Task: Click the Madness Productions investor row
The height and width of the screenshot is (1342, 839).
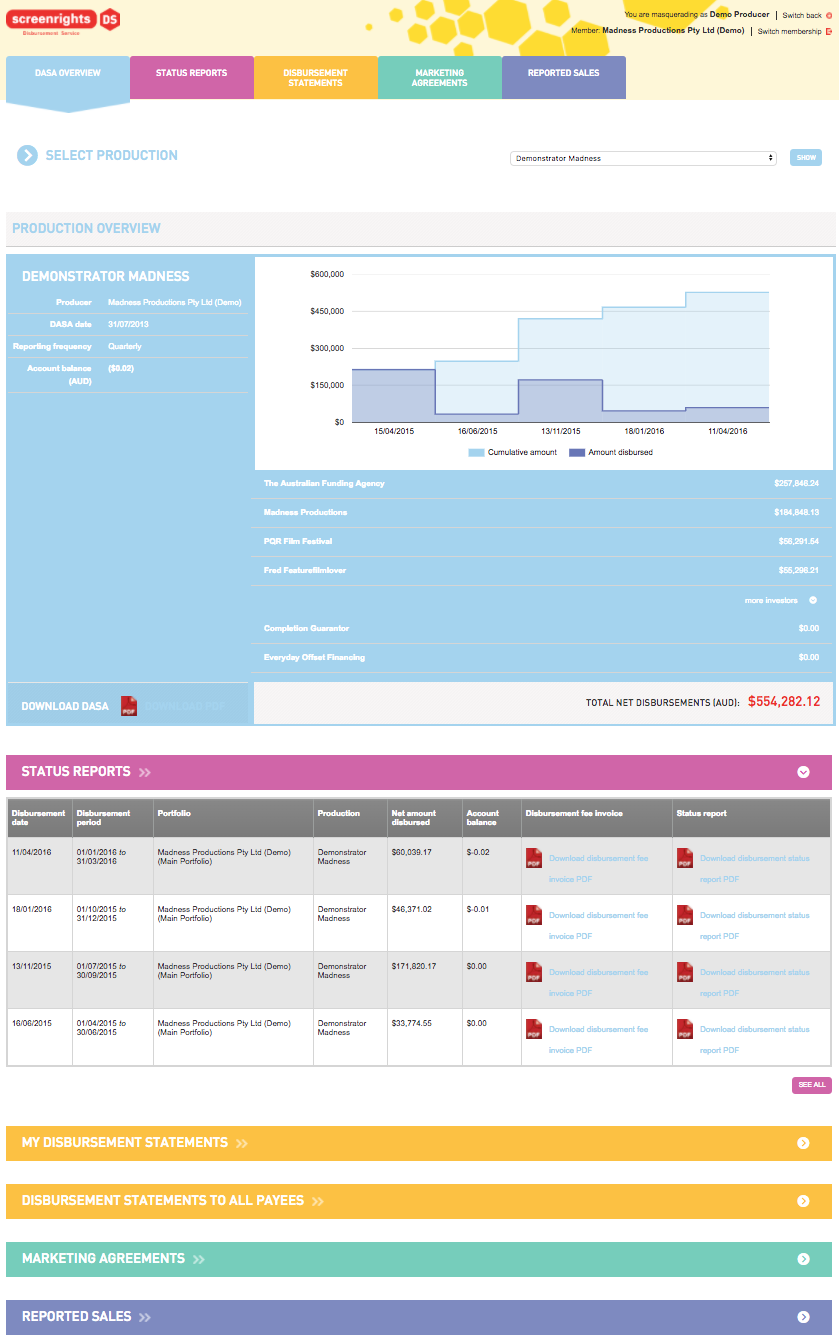Action: [543, 512]
